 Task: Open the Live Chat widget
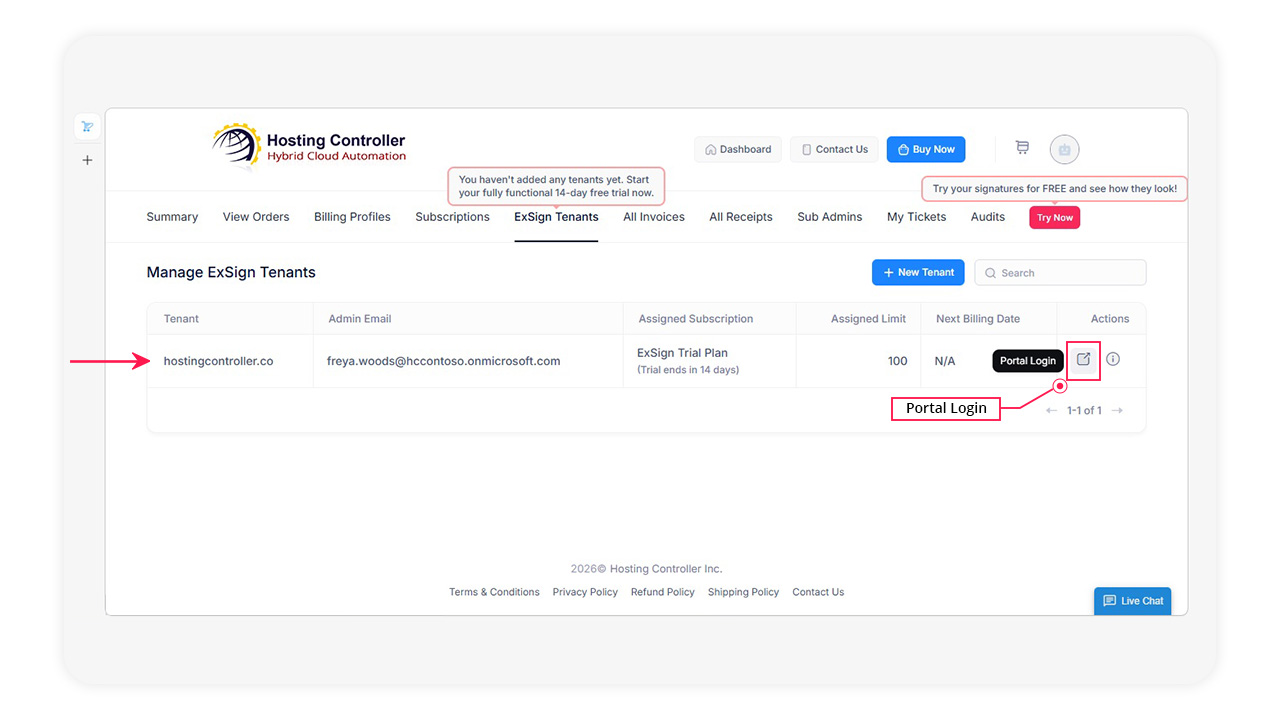(1132, 601)
